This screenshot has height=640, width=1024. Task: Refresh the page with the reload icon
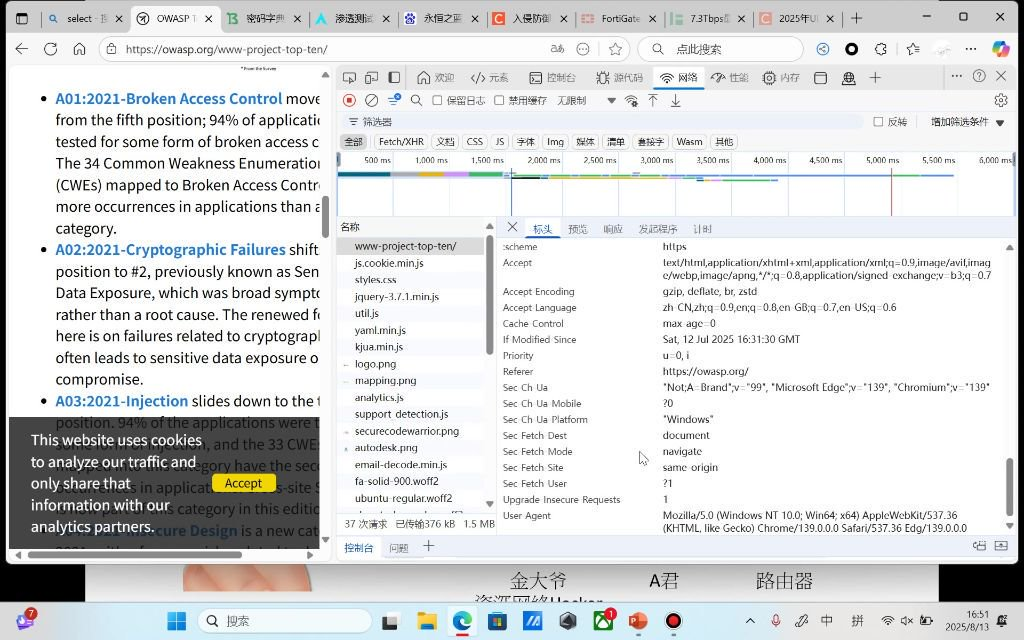pos(50,49)
